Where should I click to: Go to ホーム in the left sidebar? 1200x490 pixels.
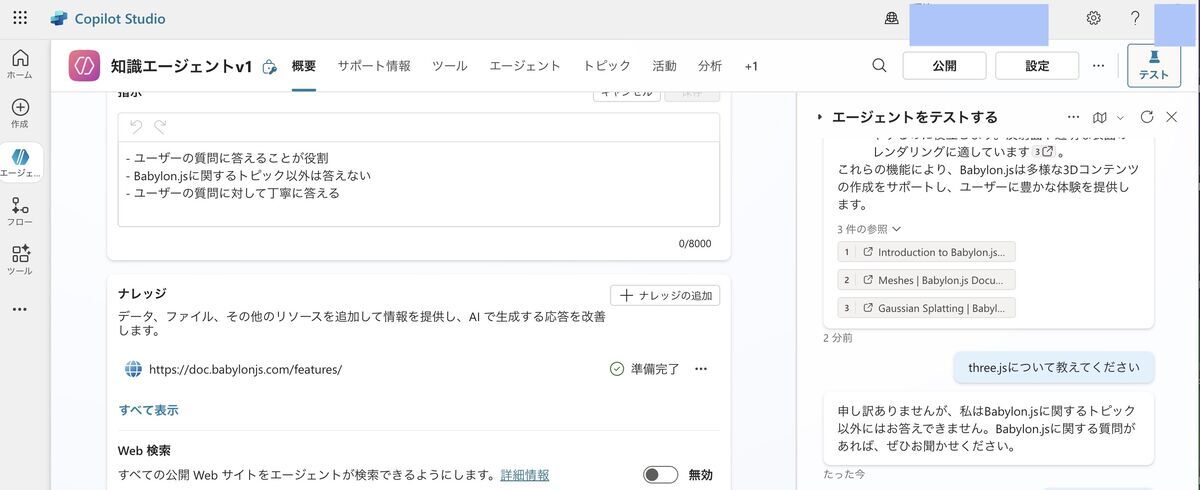click(20, 64)
